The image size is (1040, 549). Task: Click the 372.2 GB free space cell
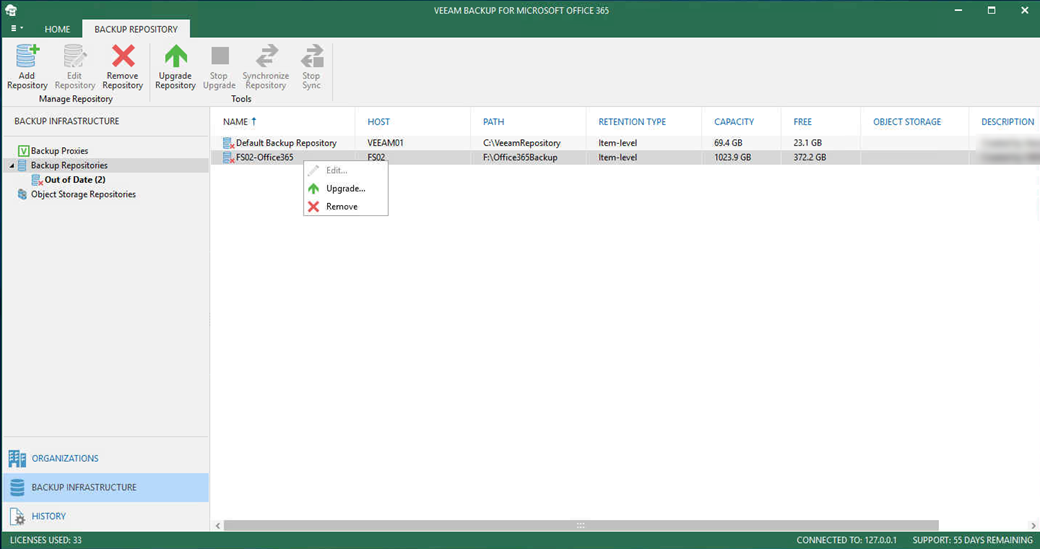pyautogui.click(x=810, y=157)
